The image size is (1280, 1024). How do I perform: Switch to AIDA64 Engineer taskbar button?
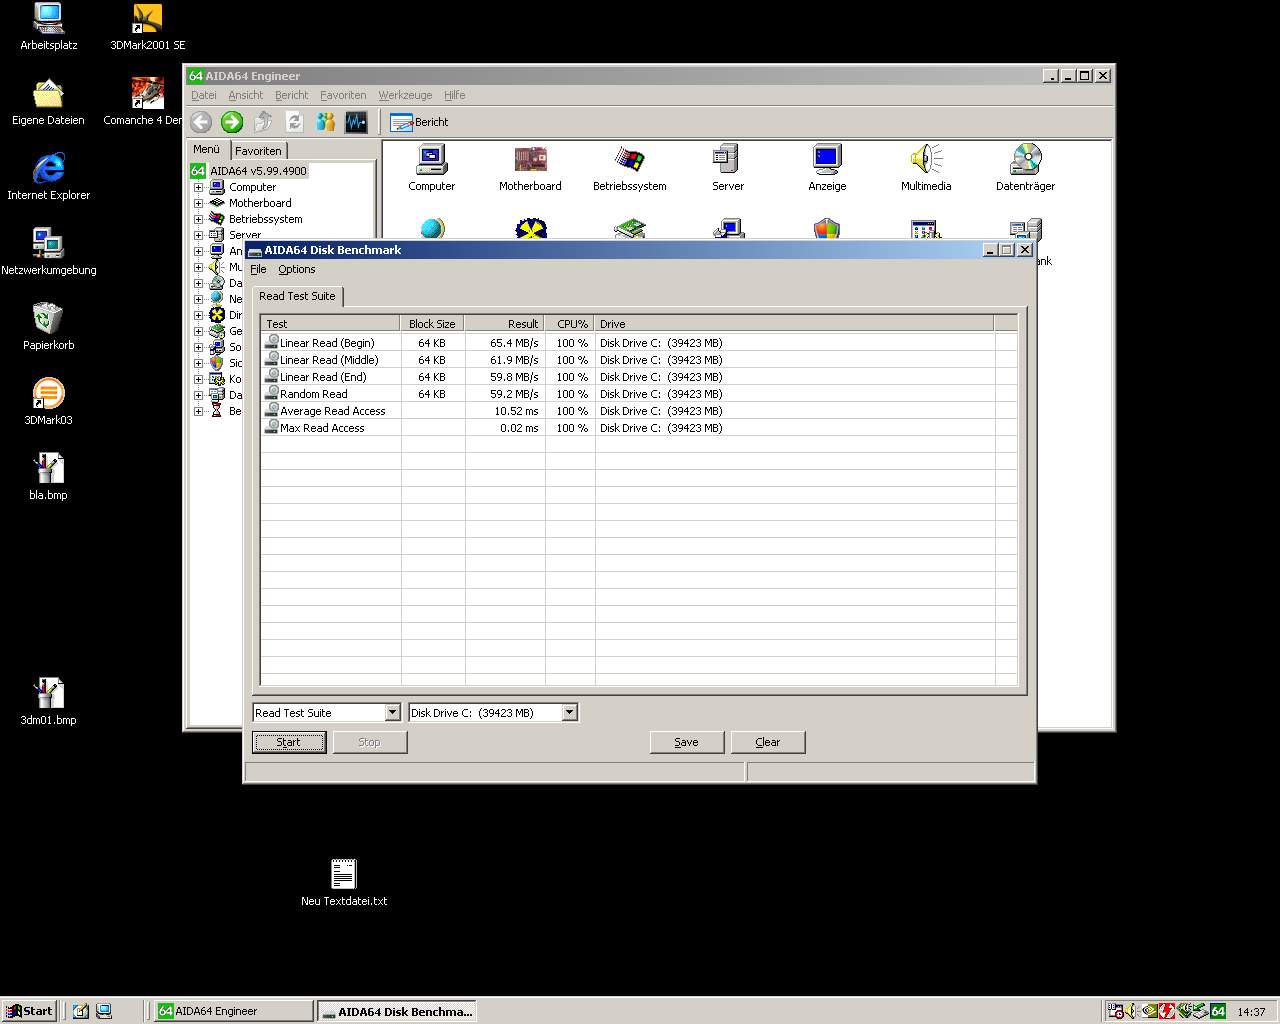(x=234, y=1011)
